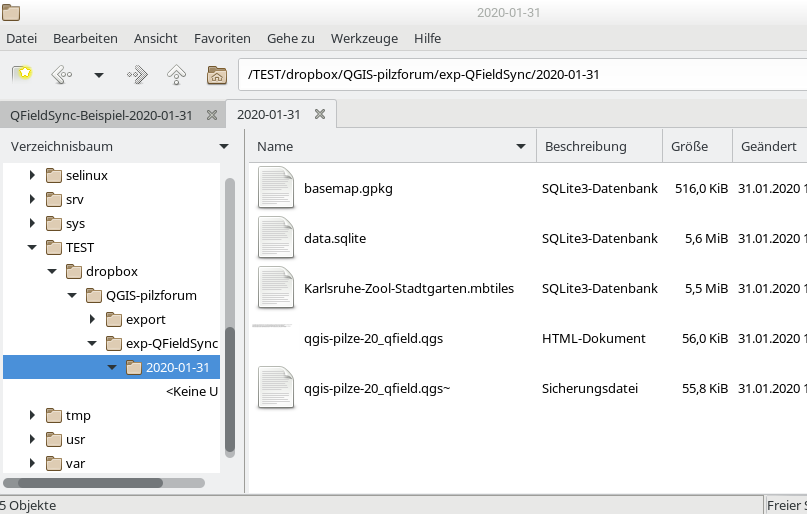Open the back history dropdown arrow
Image resolution: width=807 pixels, height=514 pixels.
click(98, 75)
